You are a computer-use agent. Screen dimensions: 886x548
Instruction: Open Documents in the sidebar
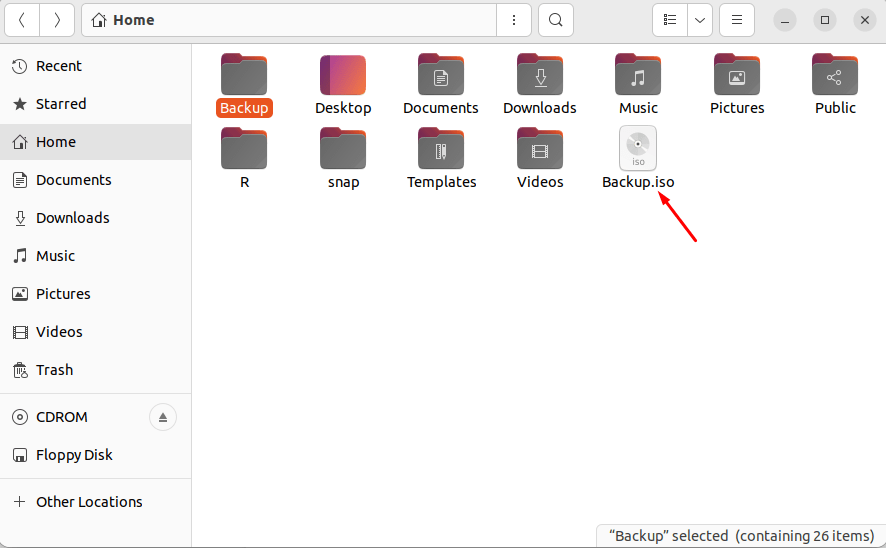point(95,180)
